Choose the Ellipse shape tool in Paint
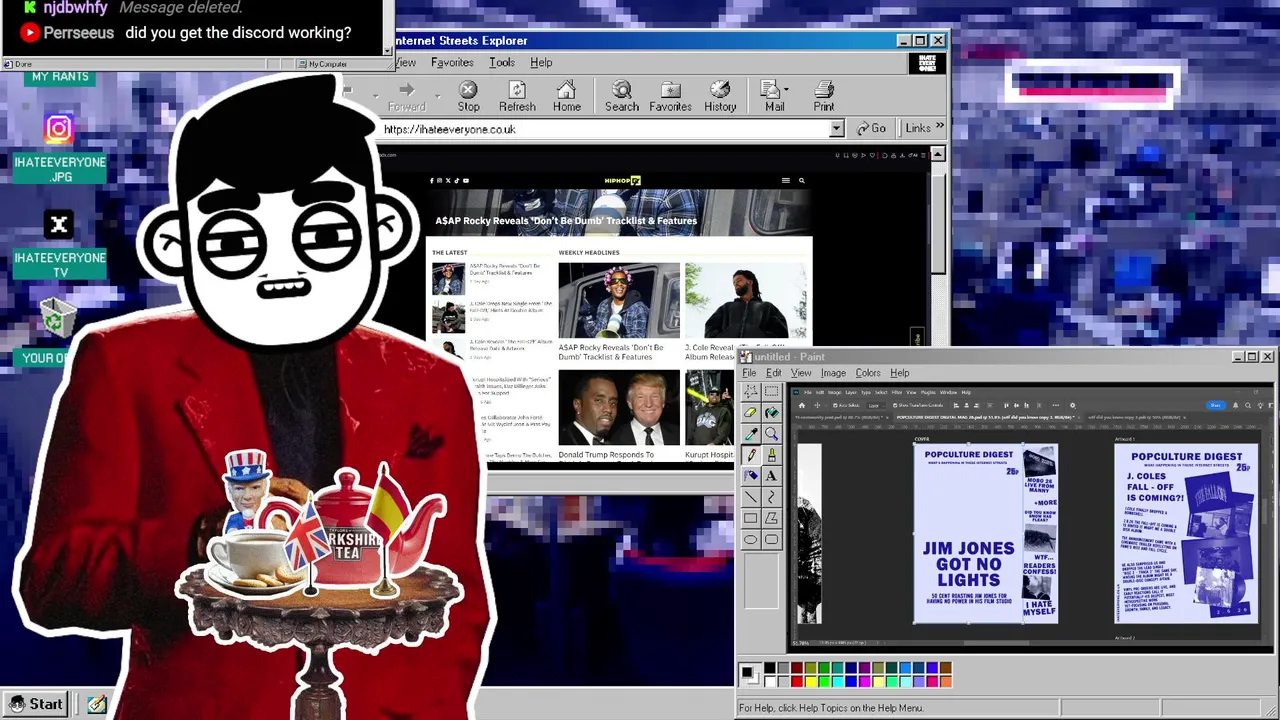This screenshot has width=1280, height=720. coord(750,539)
